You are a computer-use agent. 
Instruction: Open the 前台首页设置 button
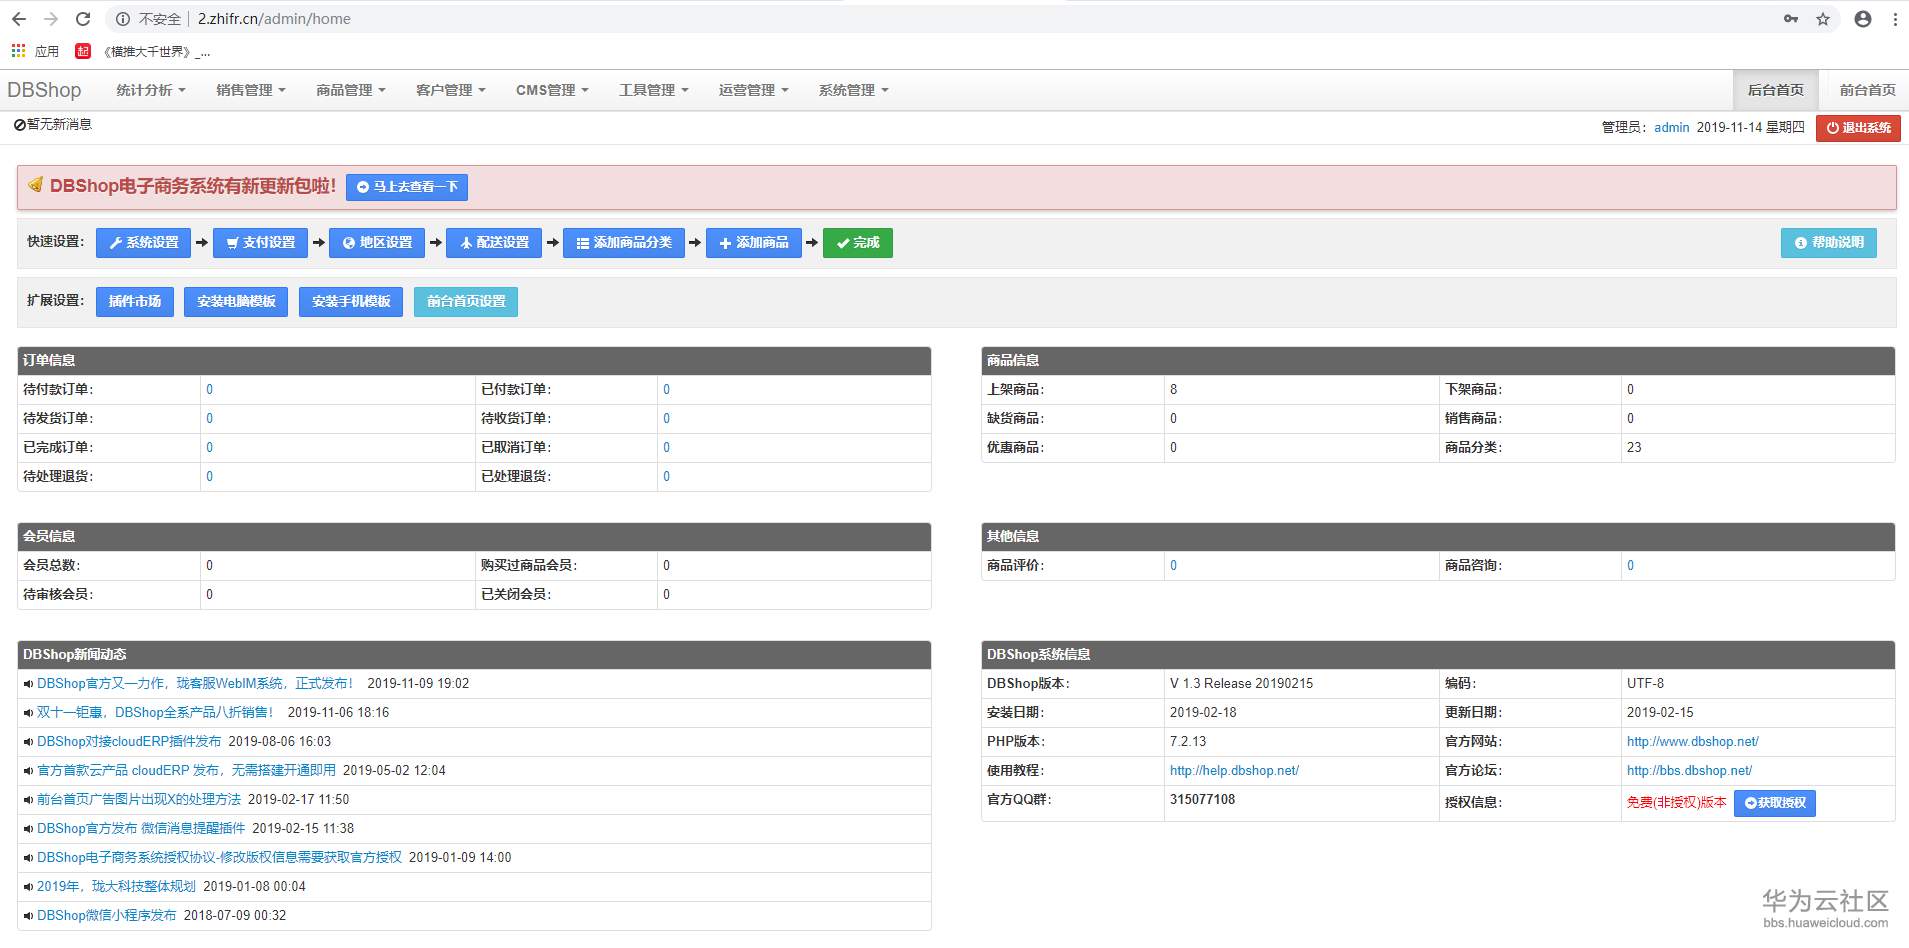tap(466, 302)
